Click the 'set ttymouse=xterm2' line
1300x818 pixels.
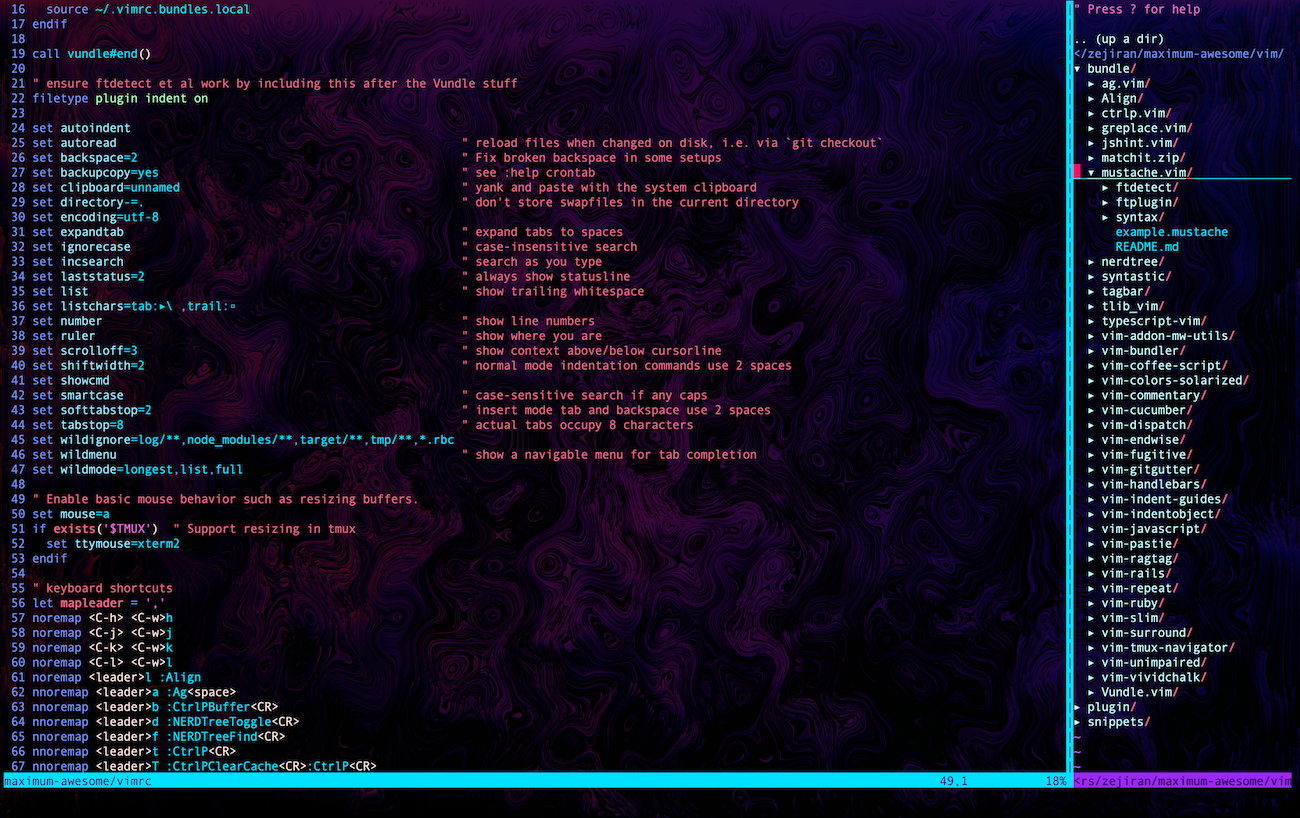pyautogui.click(x=113, y=544)
